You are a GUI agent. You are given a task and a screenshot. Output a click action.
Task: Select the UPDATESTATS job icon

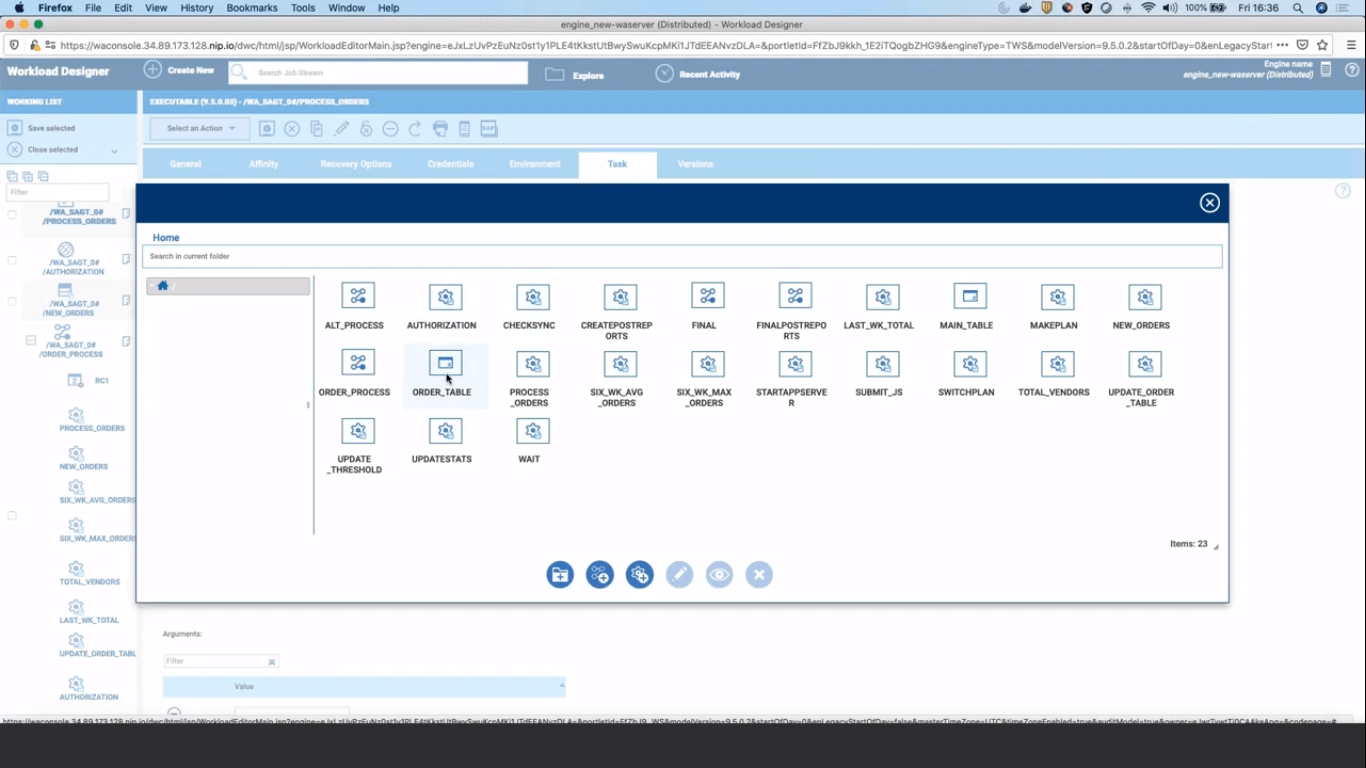pyautogui.click(x=445, y=431)
